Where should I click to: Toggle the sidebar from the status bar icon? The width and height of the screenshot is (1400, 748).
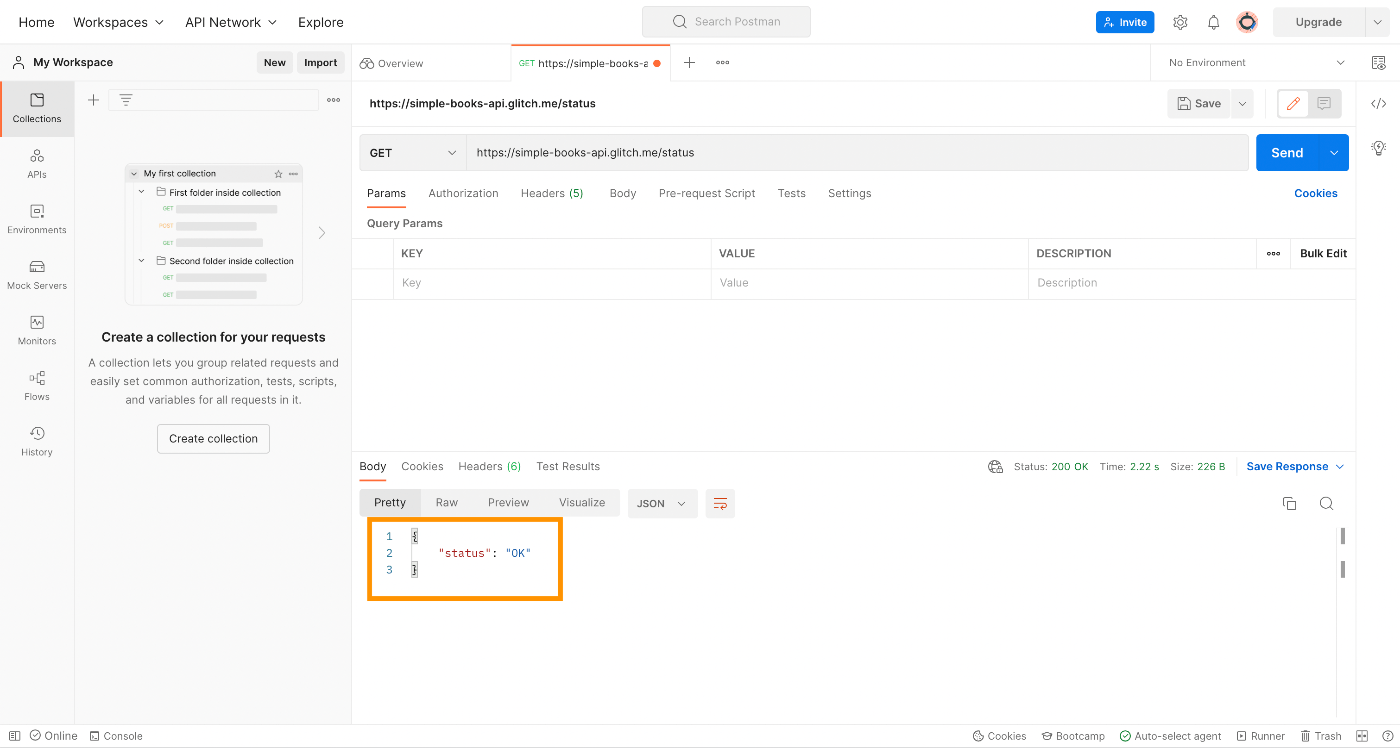tap(14, 736)
